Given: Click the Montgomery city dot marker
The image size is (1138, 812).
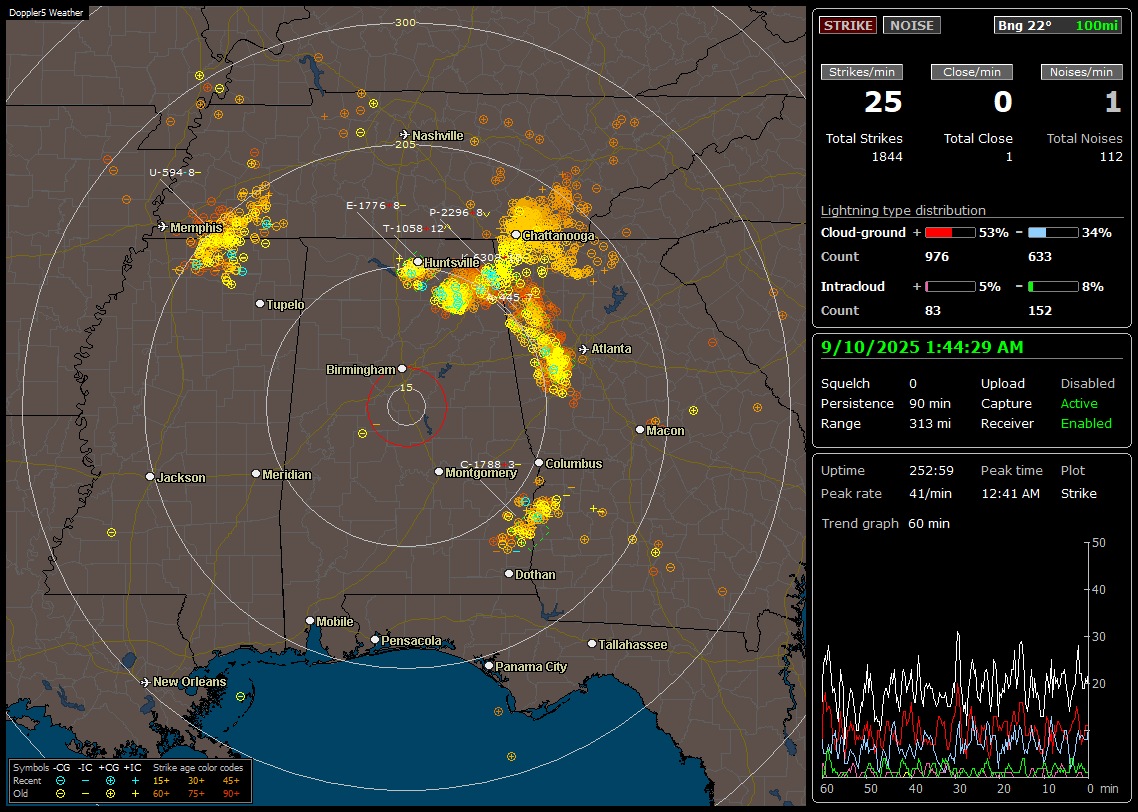Looking at the screenshot, I should tap(439, 472).
